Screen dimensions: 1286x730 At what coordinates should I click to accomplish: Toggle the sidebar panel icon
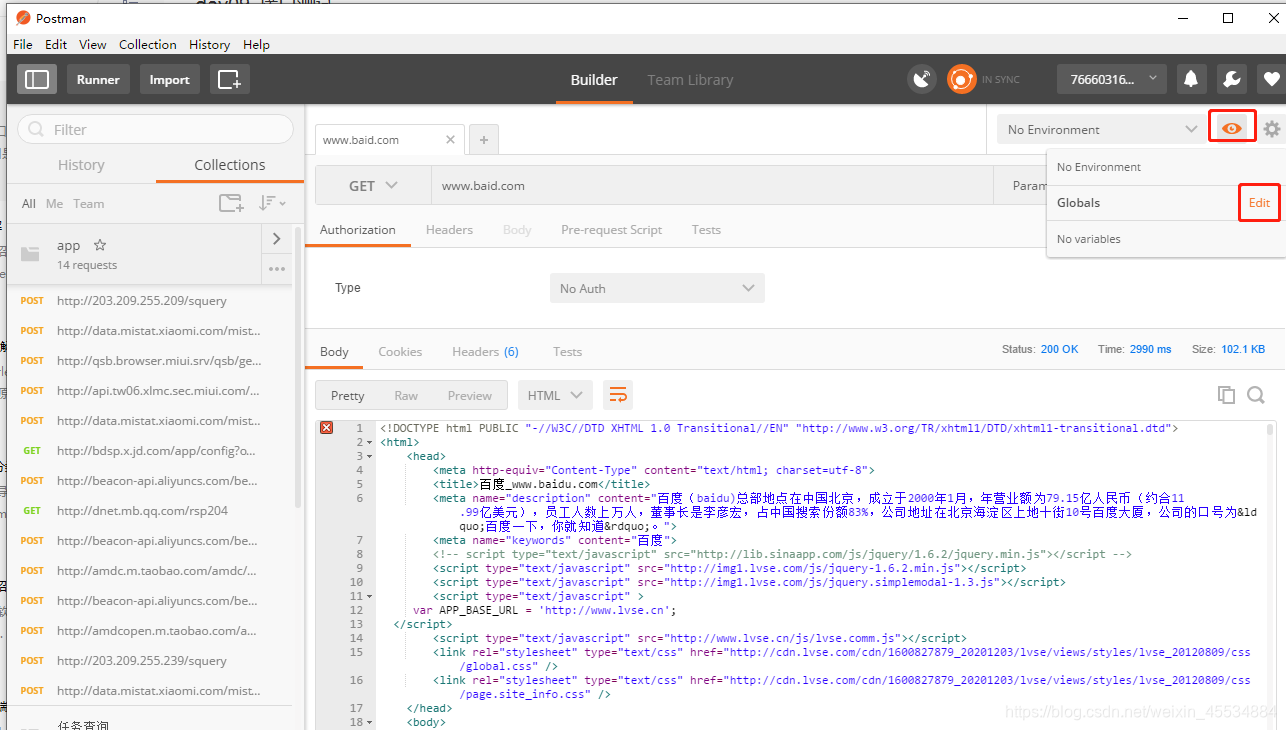click(37, 79)
